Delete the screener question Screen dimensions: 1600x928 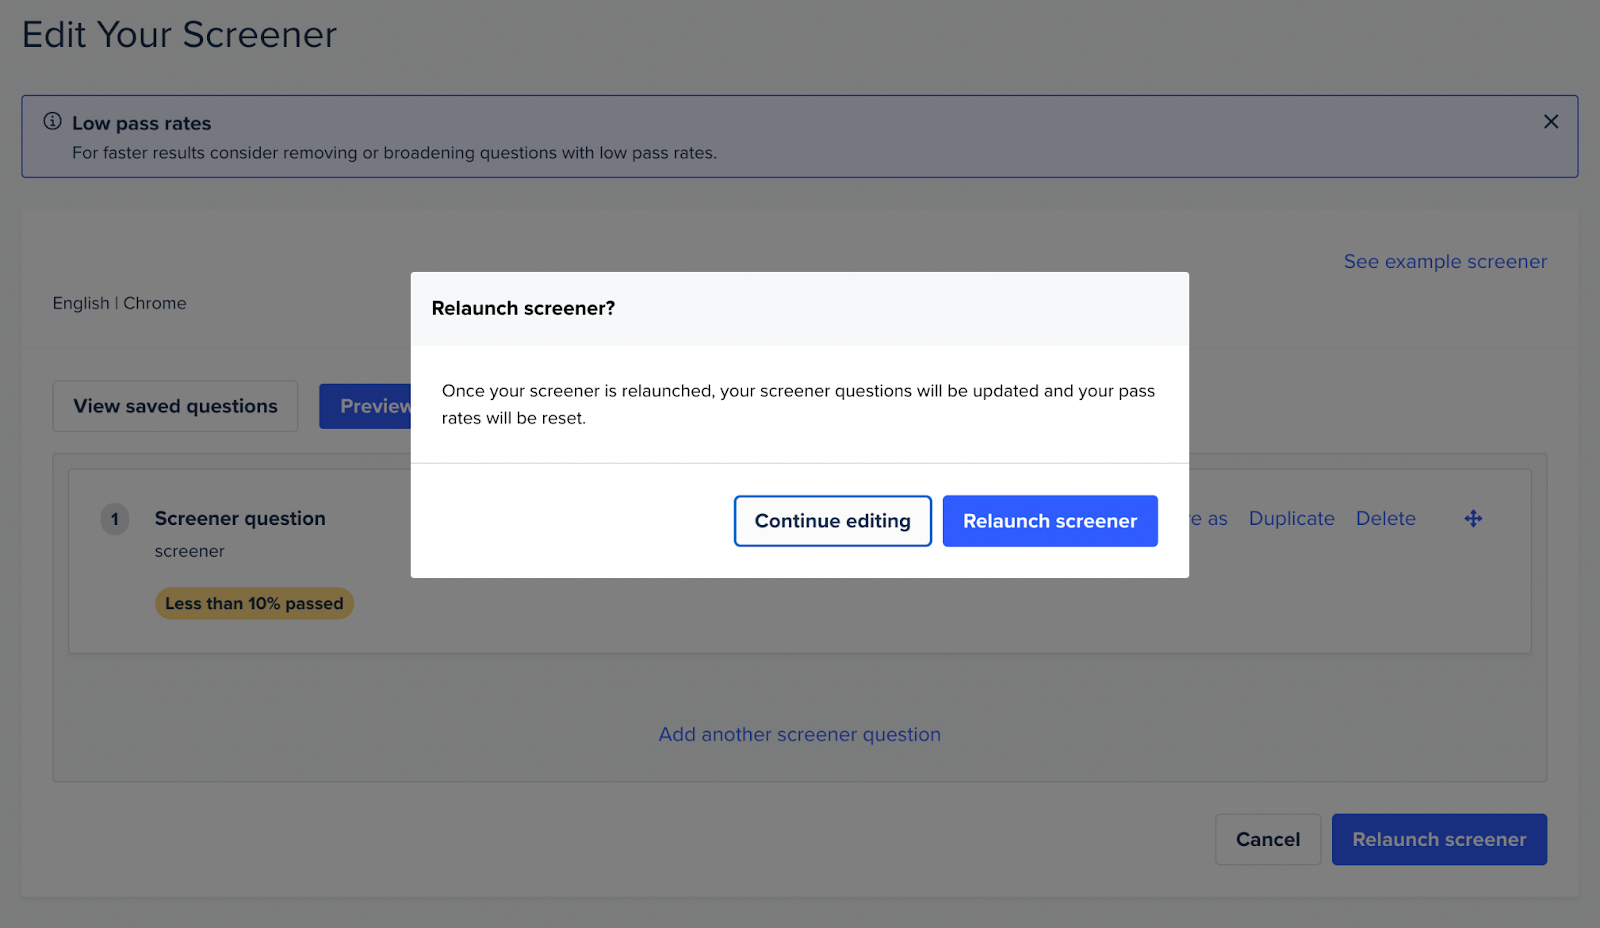point(1385,518)
